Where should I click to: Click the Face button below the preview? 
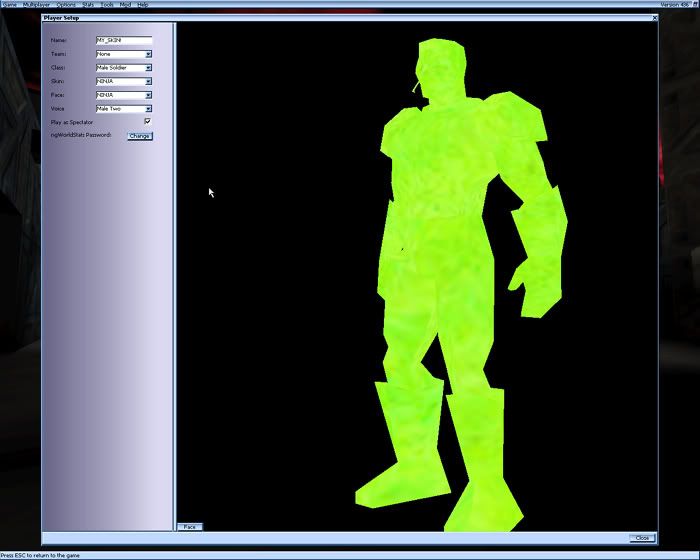pyautogui.click(x=188, y=526)
